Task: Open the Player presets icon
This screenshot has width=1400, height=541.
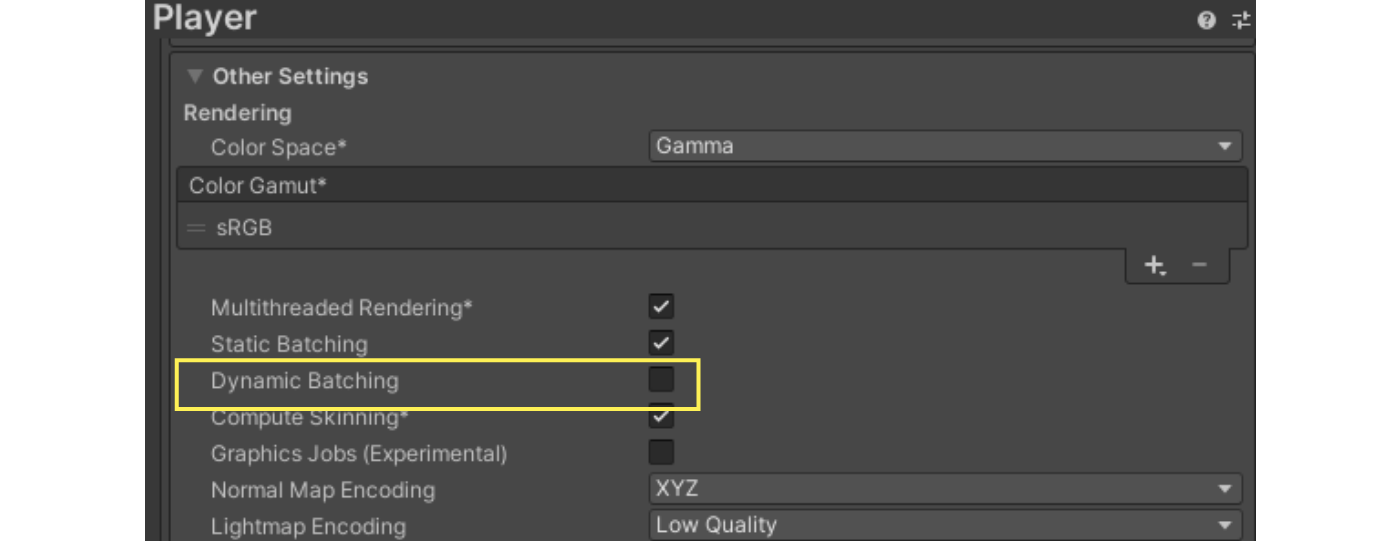Action: click(x=1241, y=20)
